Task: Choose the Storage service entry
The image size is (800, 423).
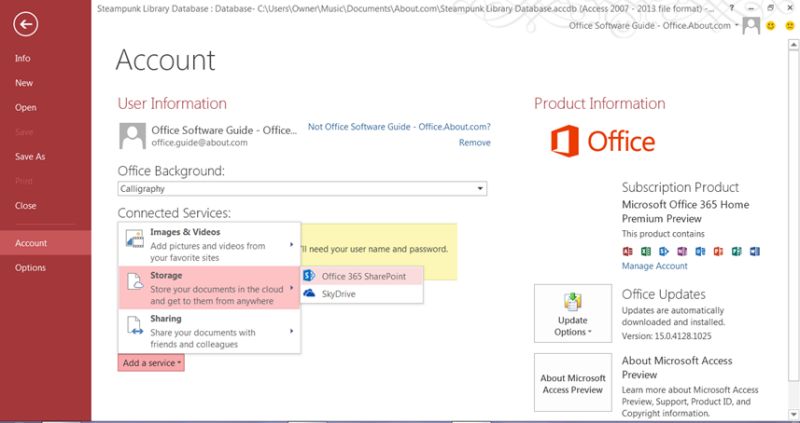Action: (209, 288)
